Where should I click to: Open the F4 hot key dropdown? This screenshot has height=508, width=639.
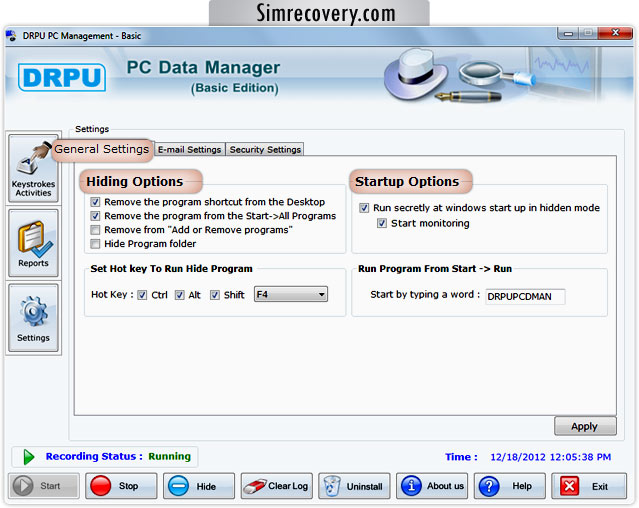pyautogui.click(x=291, y=294)
